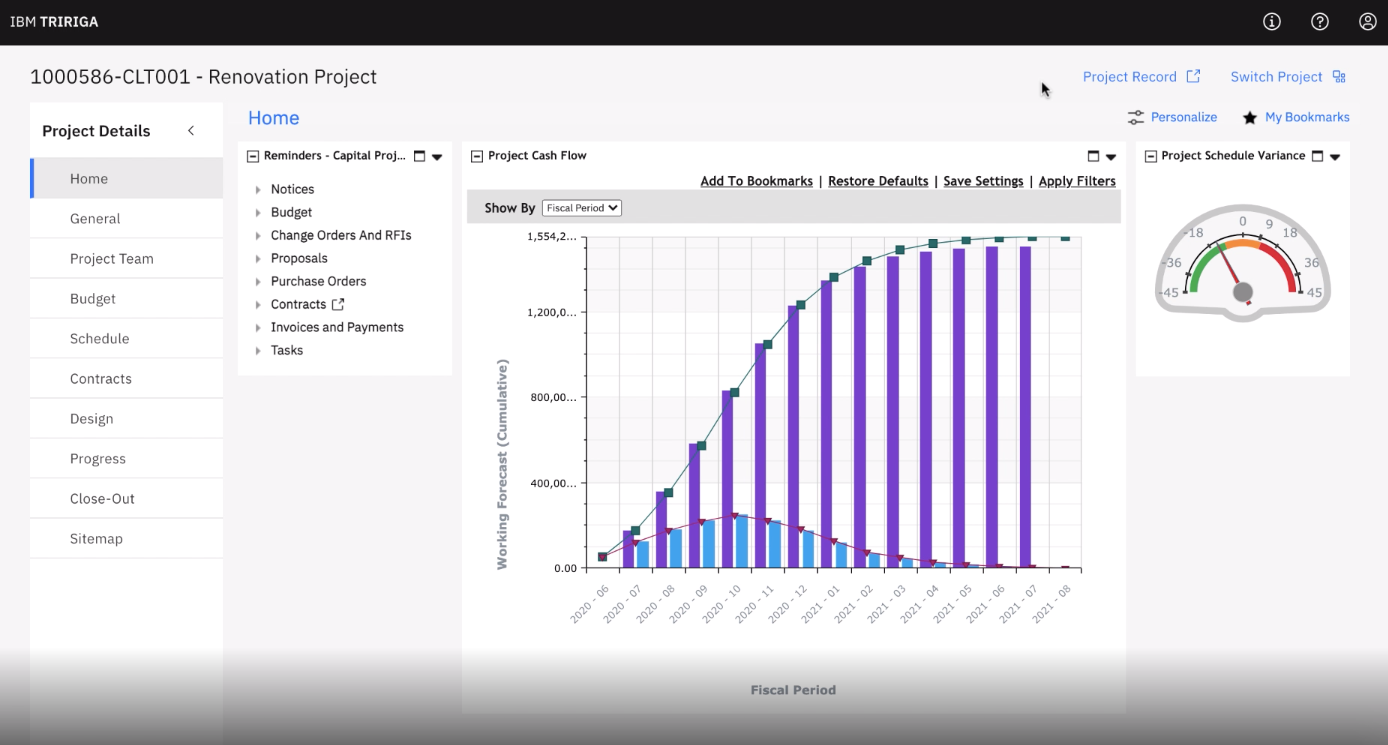Click the Switch Project icon
The width and height of the screenshot is (1388, 745).
pos(1339,77)
